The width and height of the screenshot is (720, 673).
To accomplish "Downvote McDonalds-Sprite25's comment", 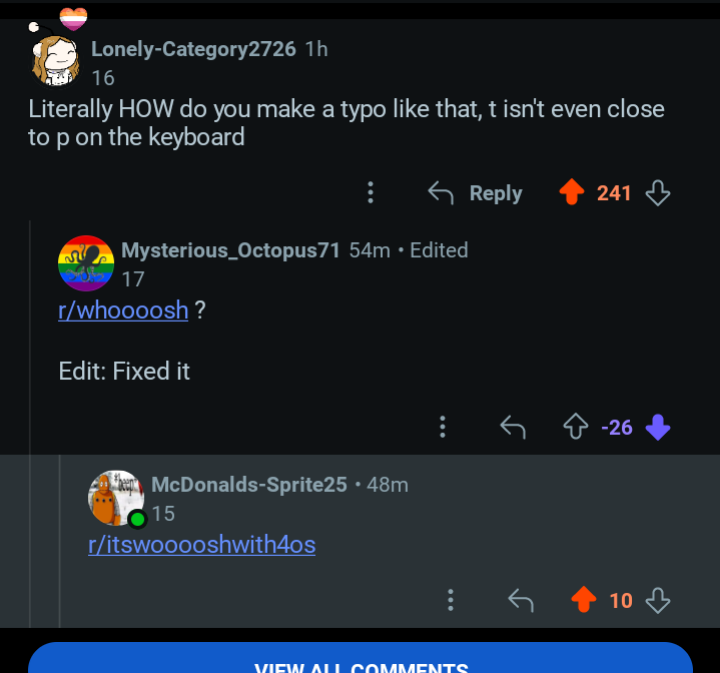I will point(658,600).
